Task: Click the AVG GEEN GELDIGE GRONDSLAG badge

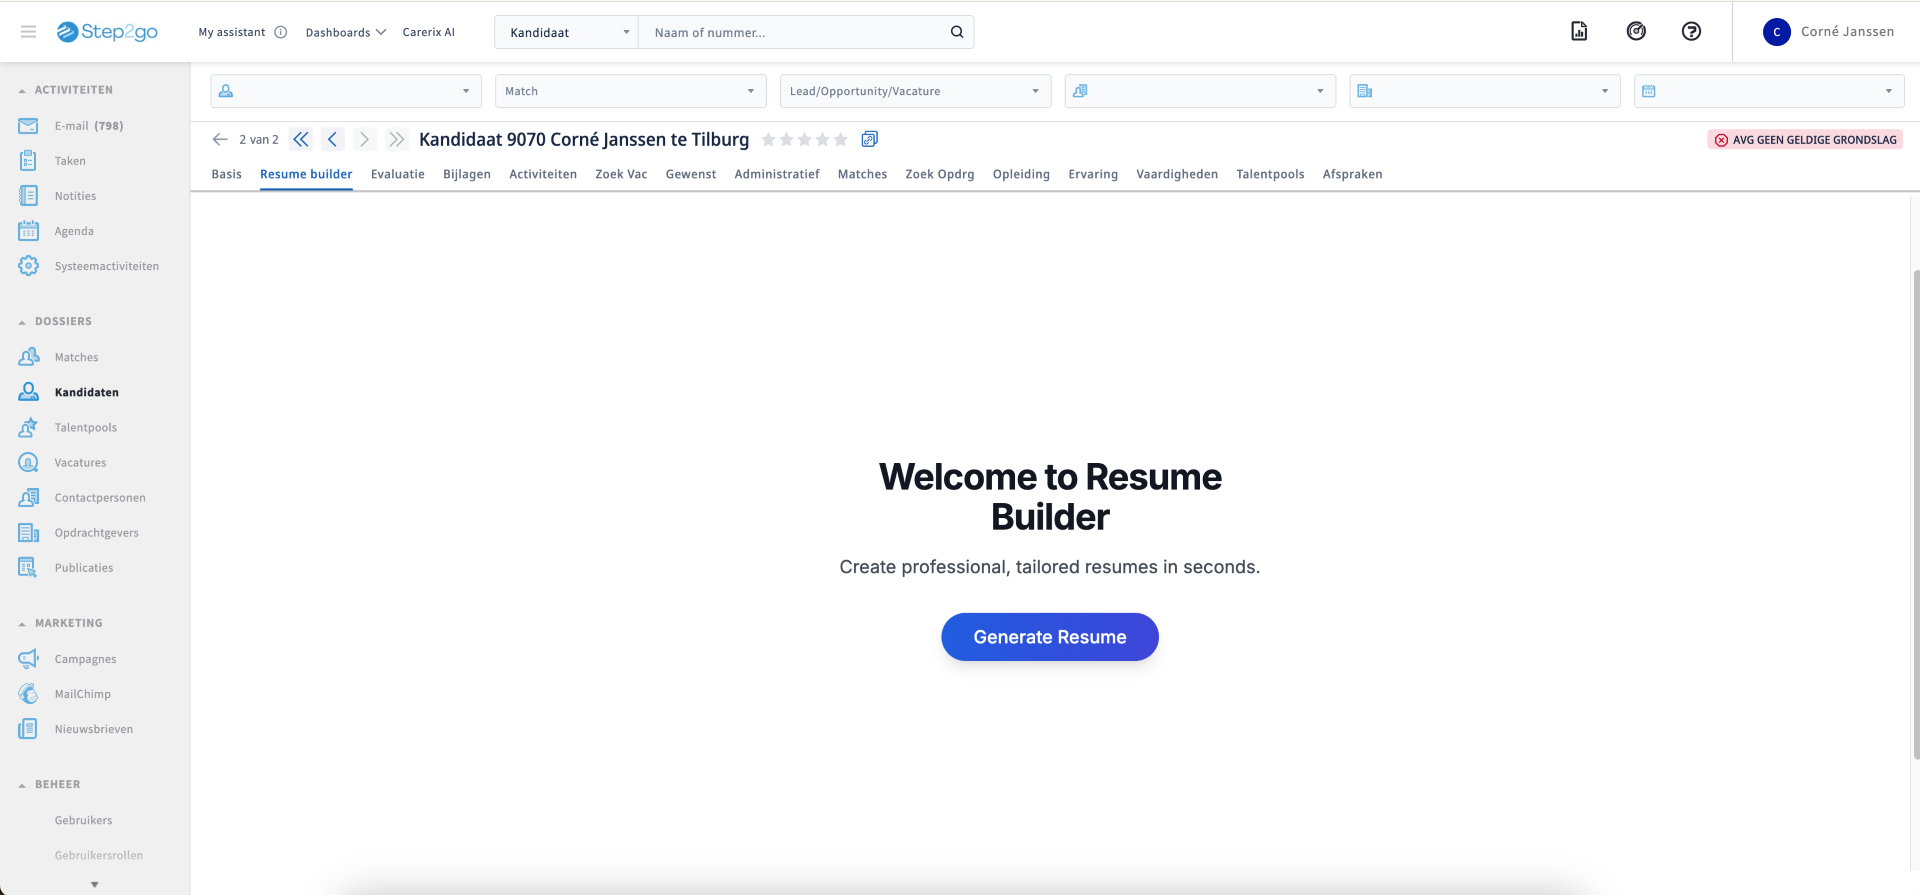Action: [x=1805, y=140]
